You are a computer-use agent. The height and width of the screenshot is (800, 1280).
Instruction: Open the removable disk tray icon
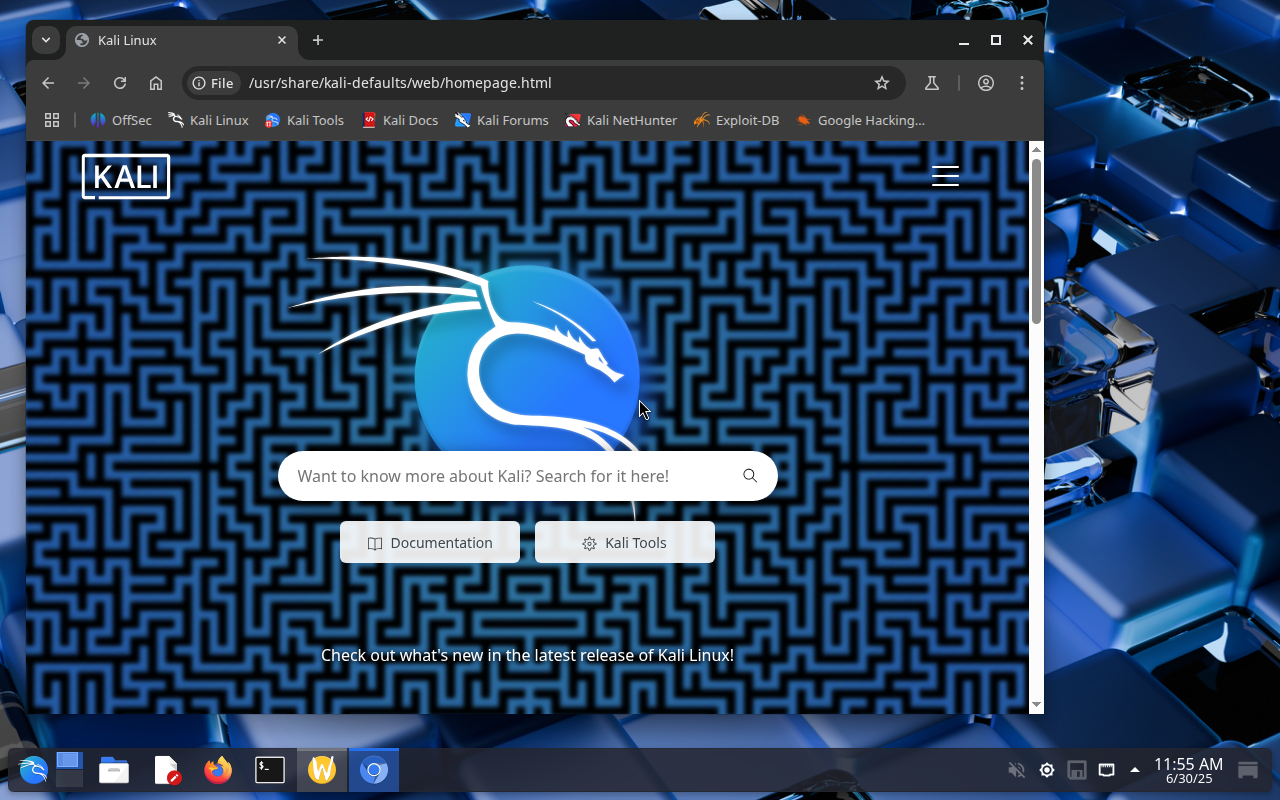(x=1077, y=770)
